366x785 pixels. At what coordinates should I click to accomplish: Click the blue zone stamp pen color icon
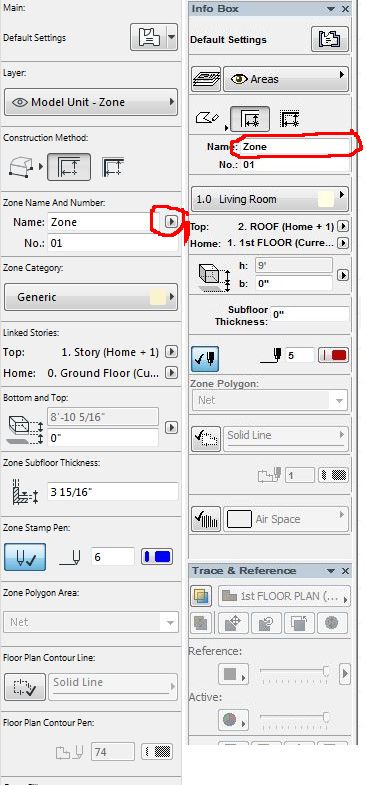(157, 557)
